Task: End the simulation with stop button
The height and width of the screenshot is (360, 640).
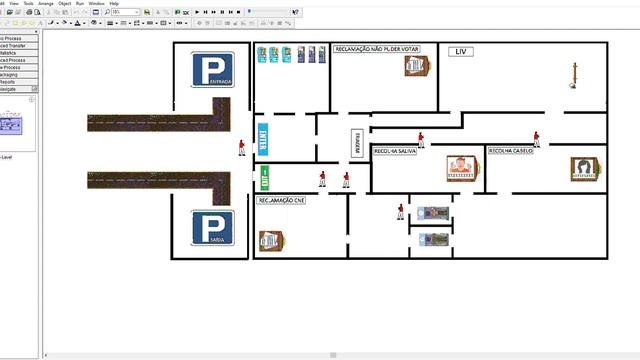Action: (x=239, y=12)
